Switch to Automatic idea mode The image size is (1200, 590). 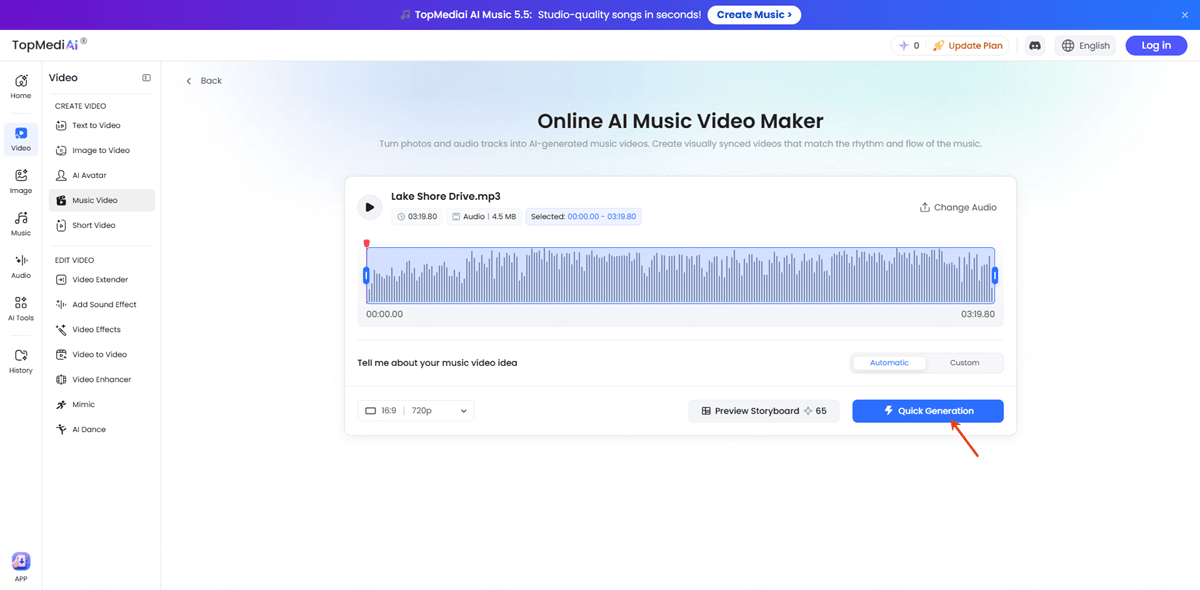[889, 363]
